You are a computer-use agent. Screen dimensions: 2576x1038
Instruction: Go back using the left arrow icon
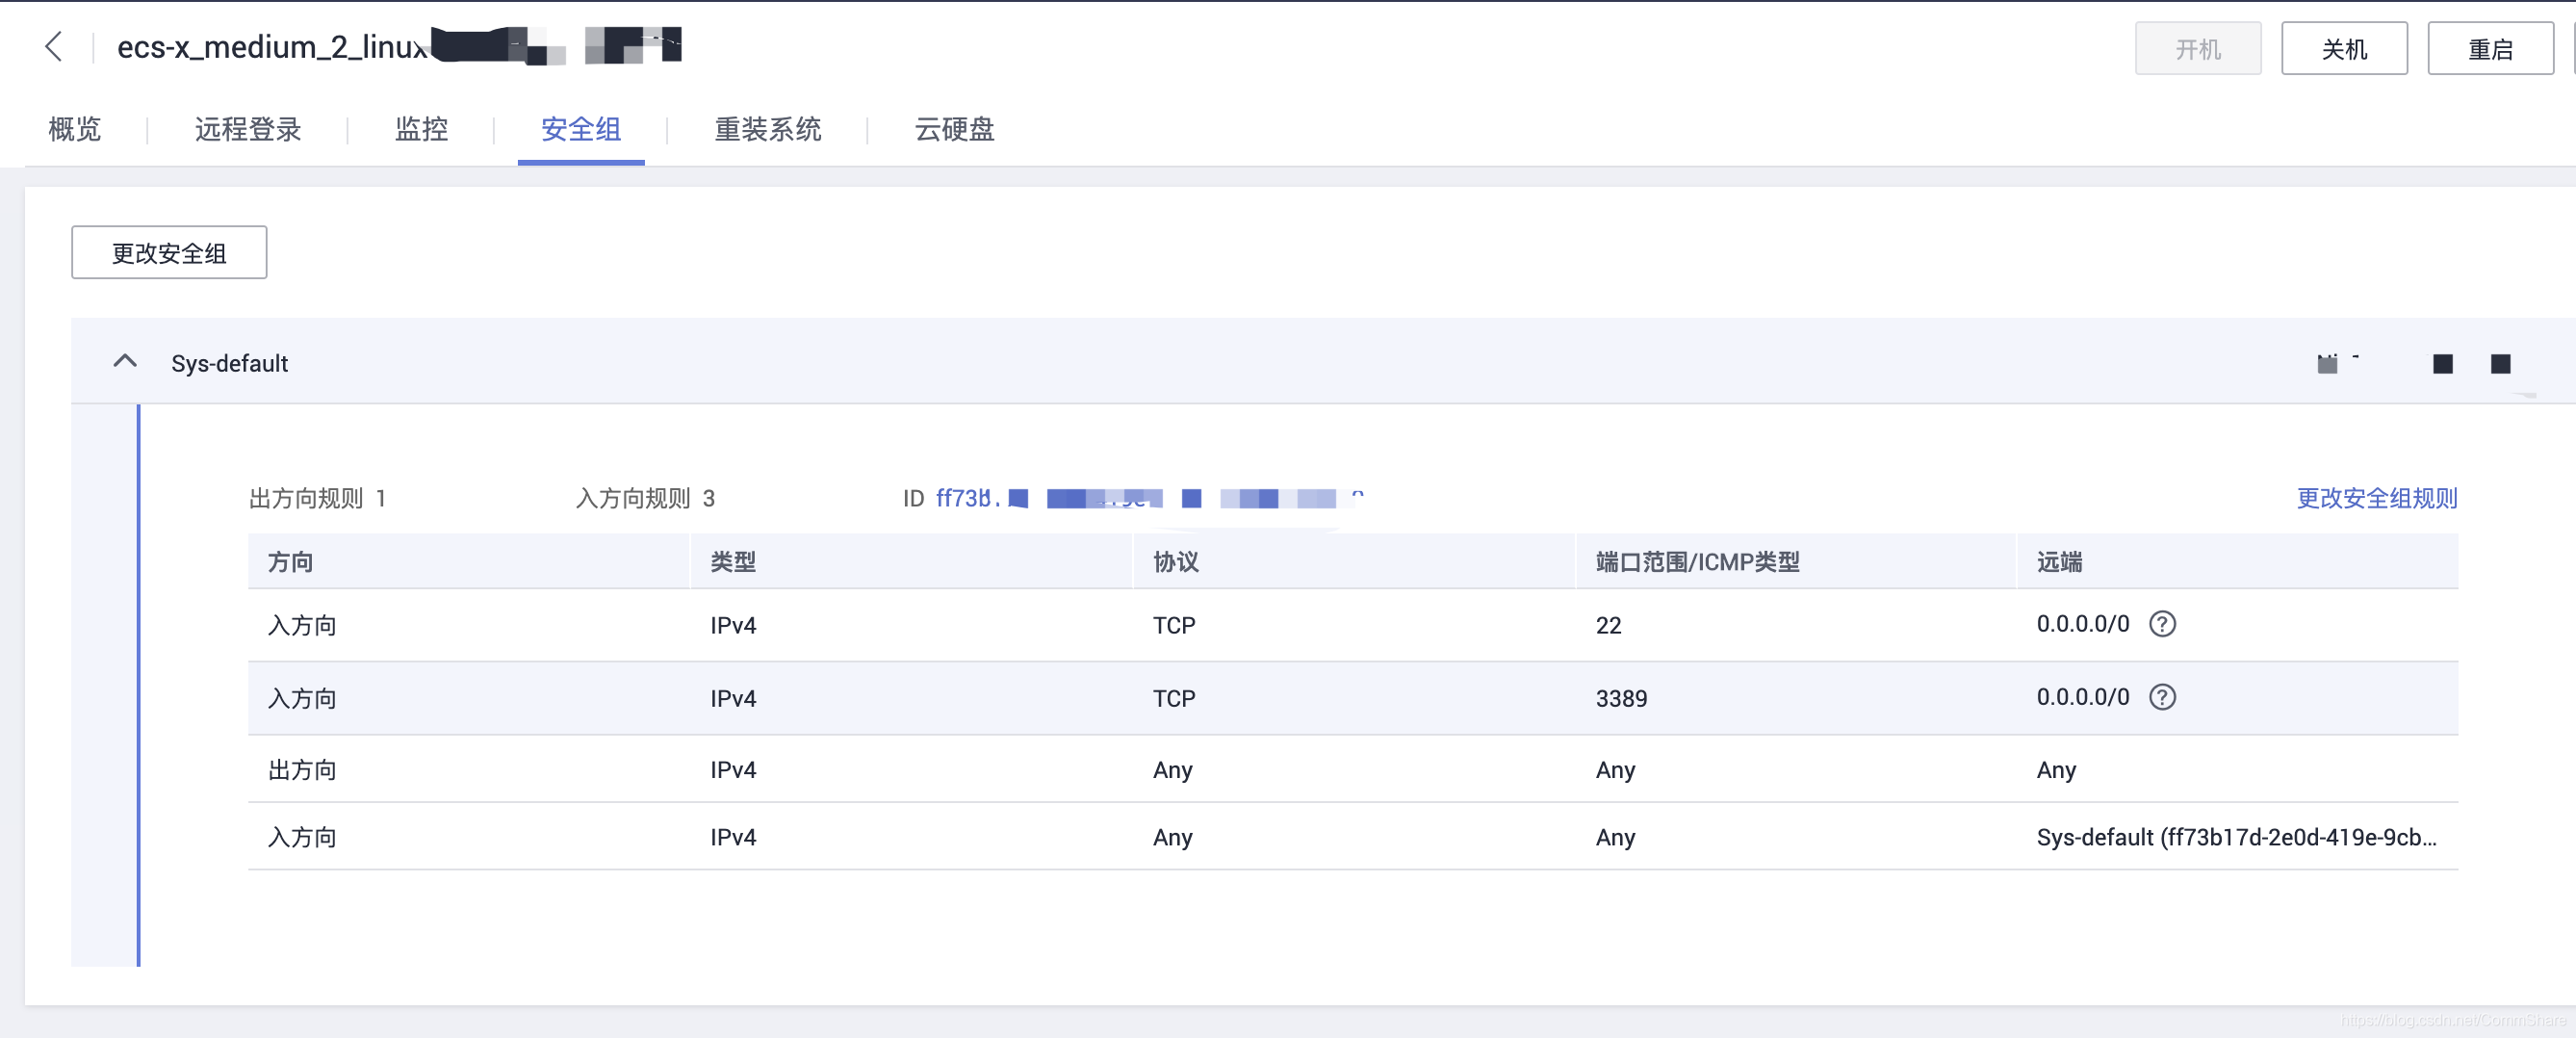54,46
